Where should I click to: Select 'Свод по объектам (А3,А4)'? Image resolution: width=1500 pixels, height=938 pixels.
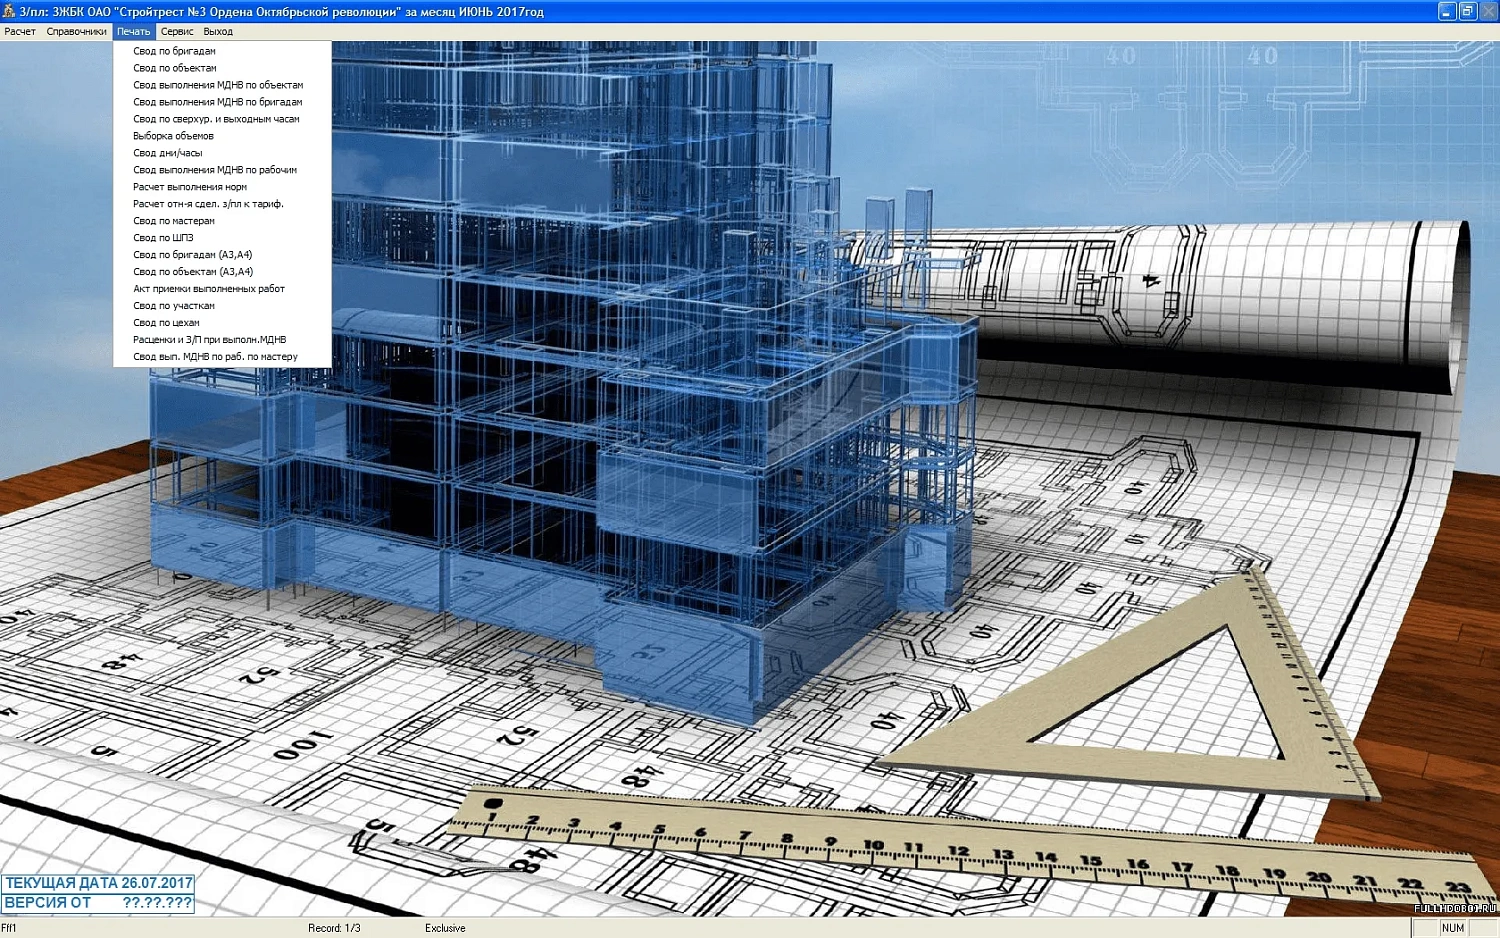pos(222,272)
